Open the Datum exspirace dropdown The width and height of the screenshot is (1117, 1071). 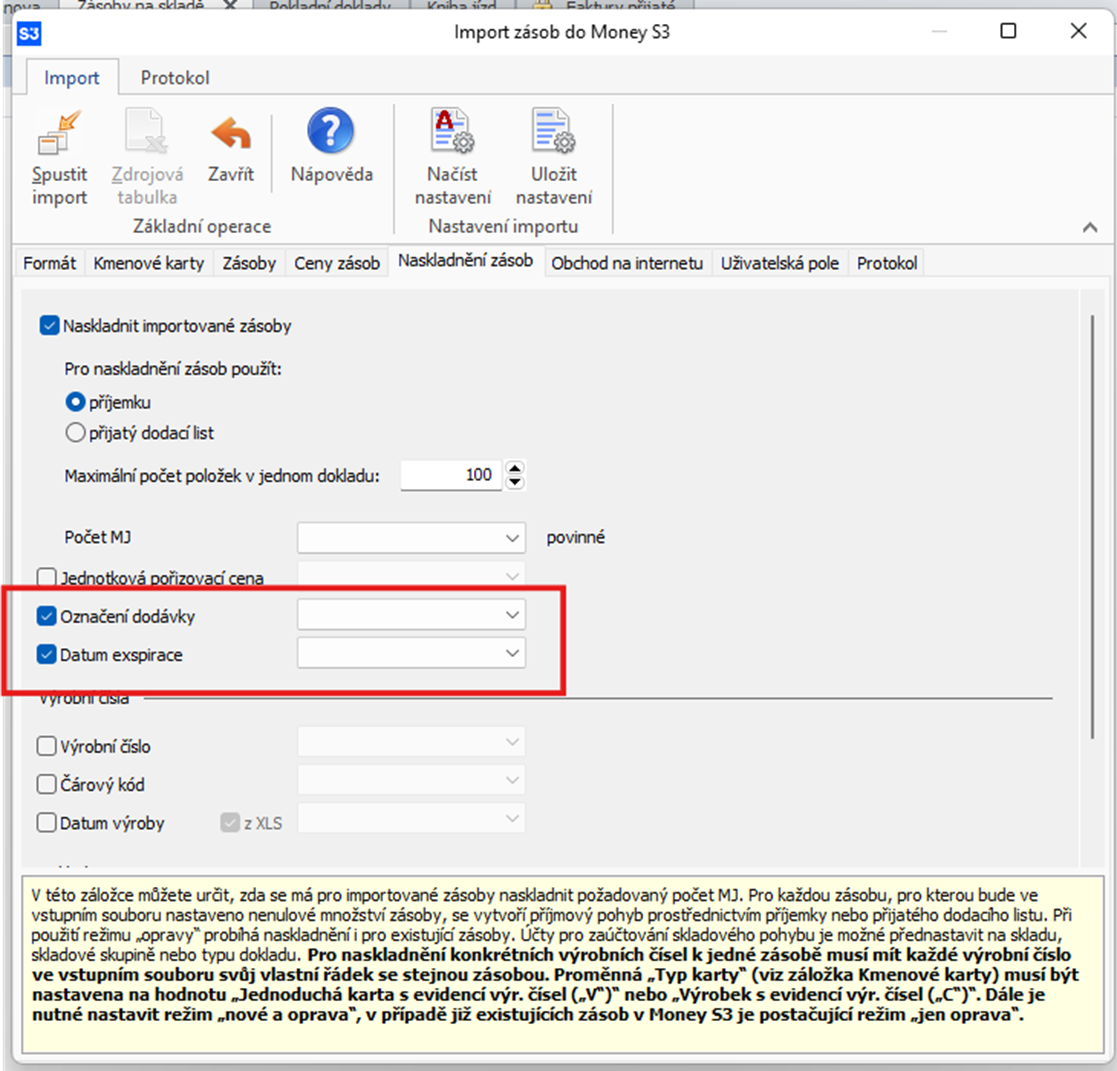411,653
